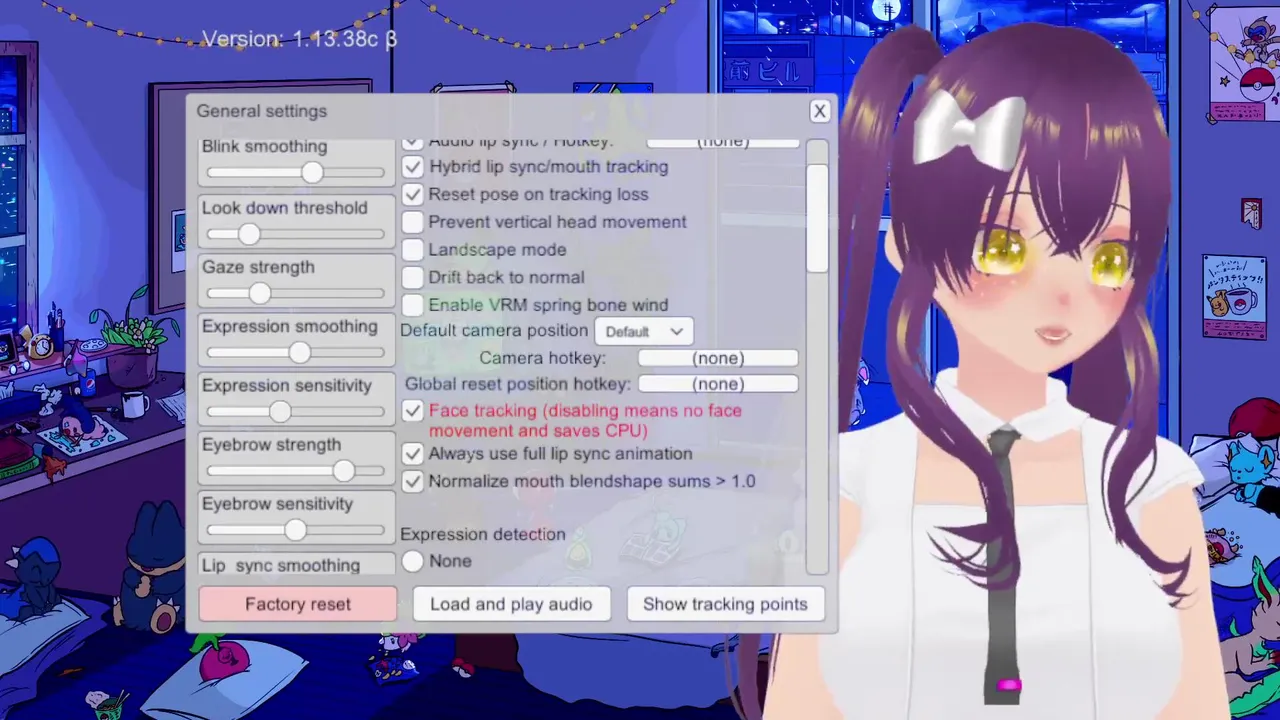Image resolution: width=1280 pixels, height=720 pixels.
Task: Adjust the Eyebrow sensitivity slider
Action: point(296,530)
